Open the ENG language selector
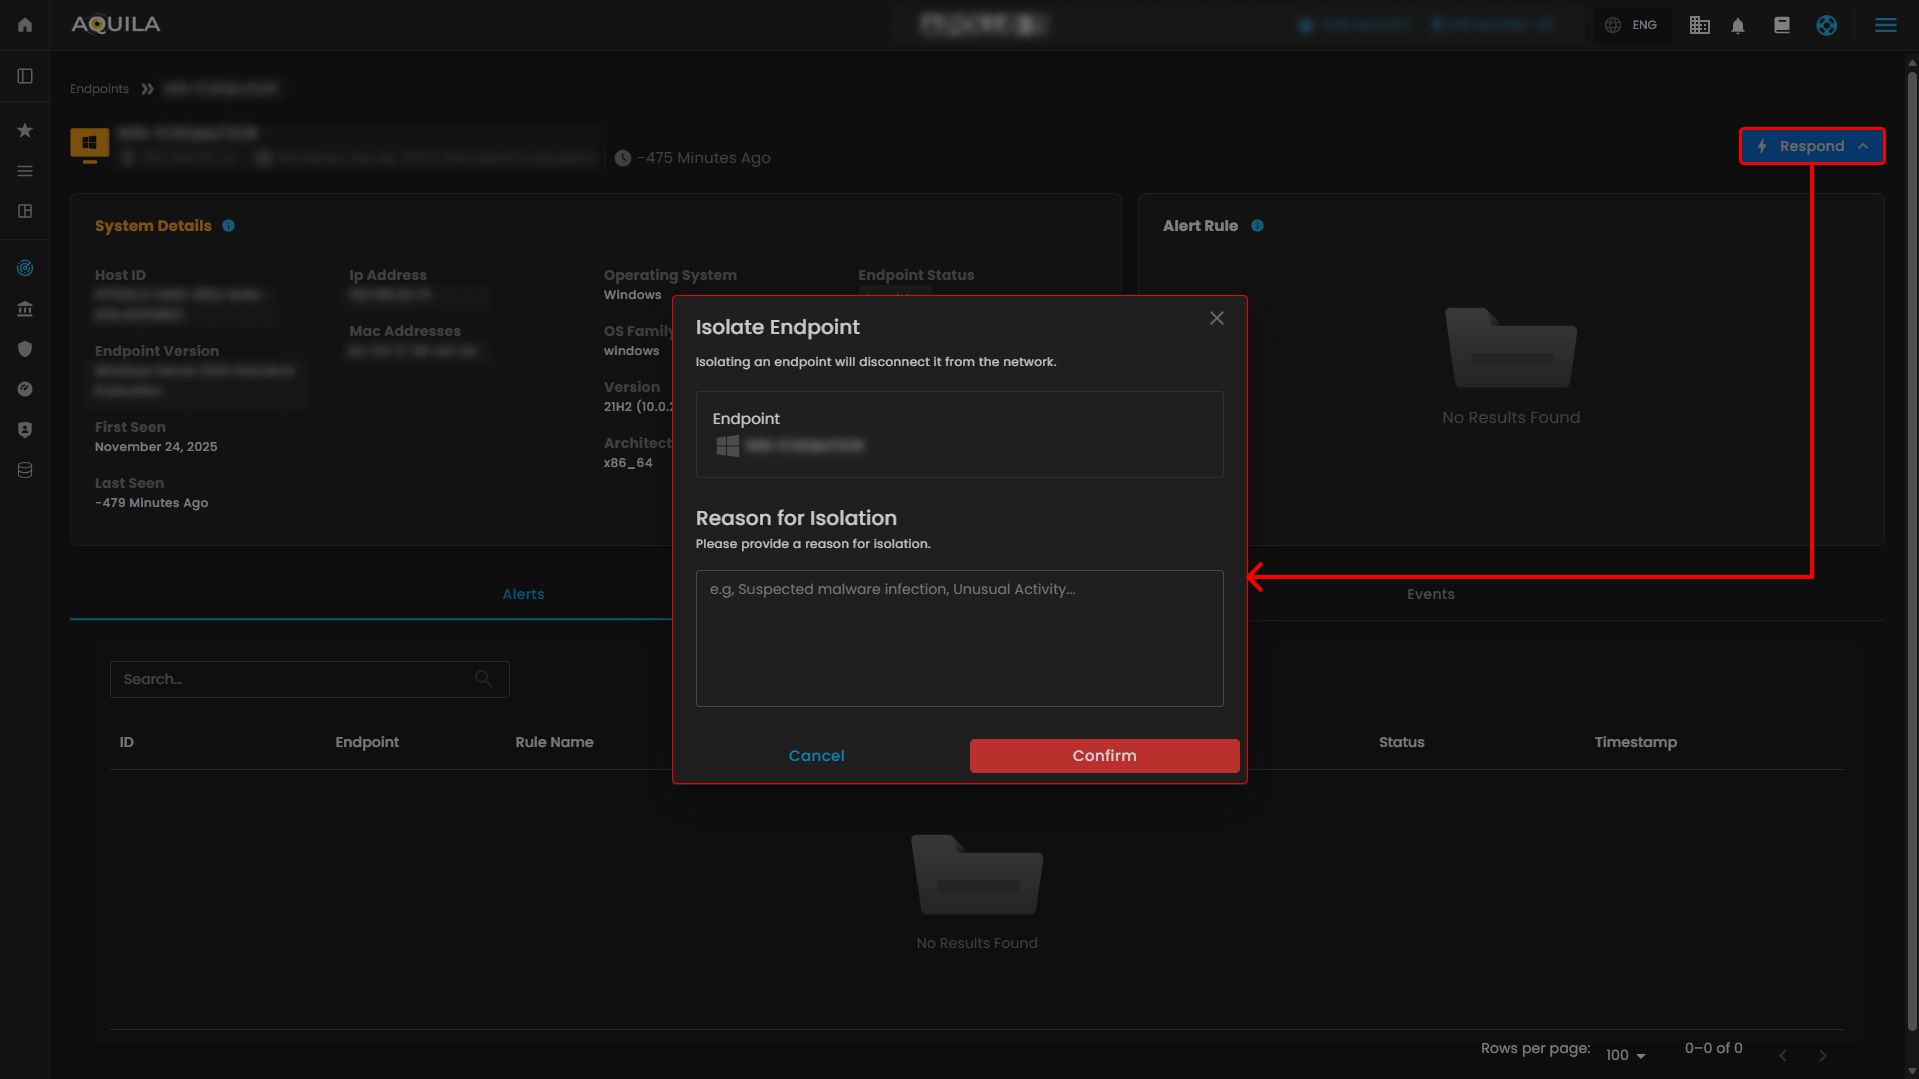 pyautogui.click(x=1632, y=25)
